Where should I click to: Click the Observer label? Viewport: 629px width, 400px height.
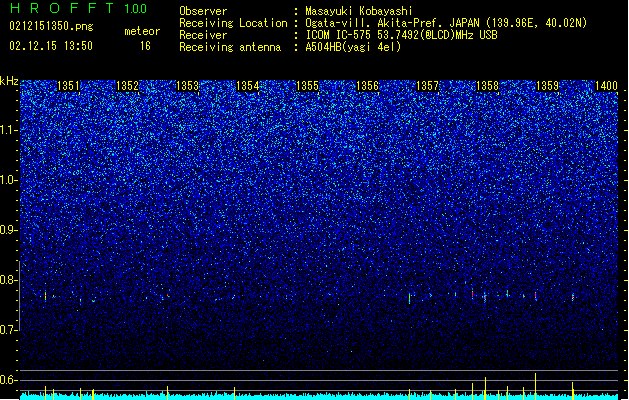click(x=203, y=11)
